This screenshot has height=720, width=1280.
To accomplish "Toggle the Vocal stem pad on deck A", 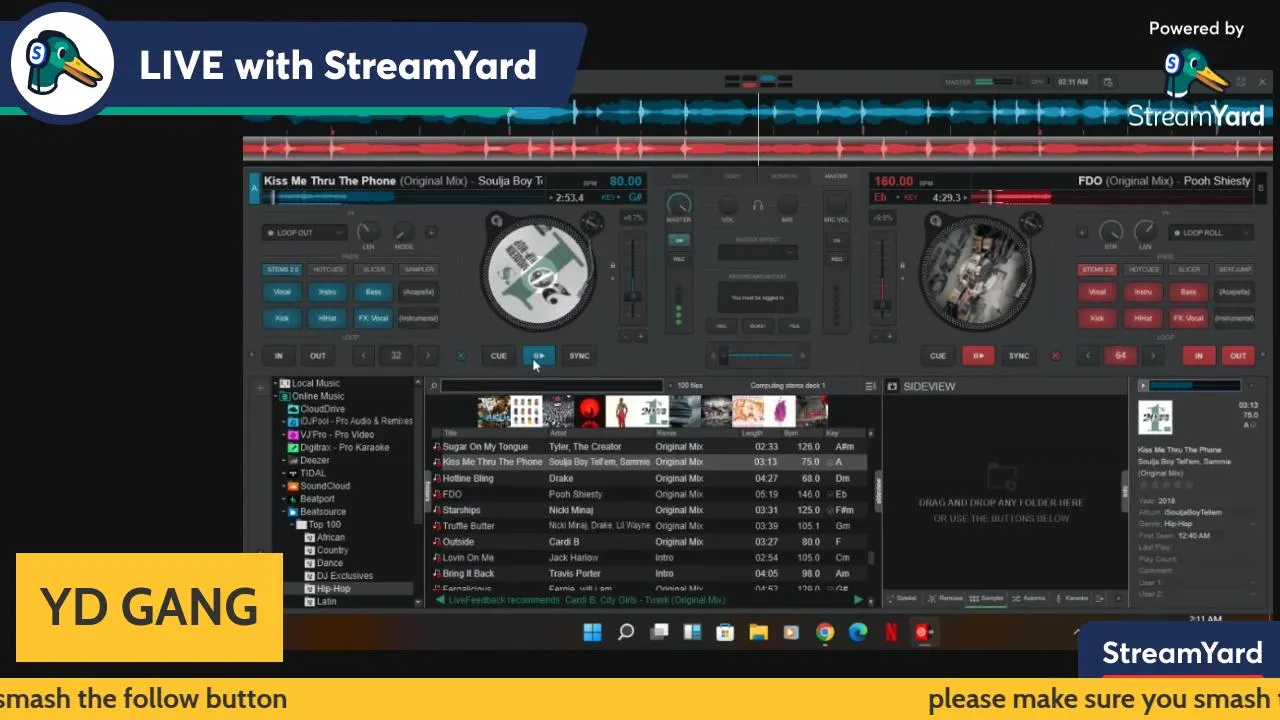I will [x=282, y=292].
